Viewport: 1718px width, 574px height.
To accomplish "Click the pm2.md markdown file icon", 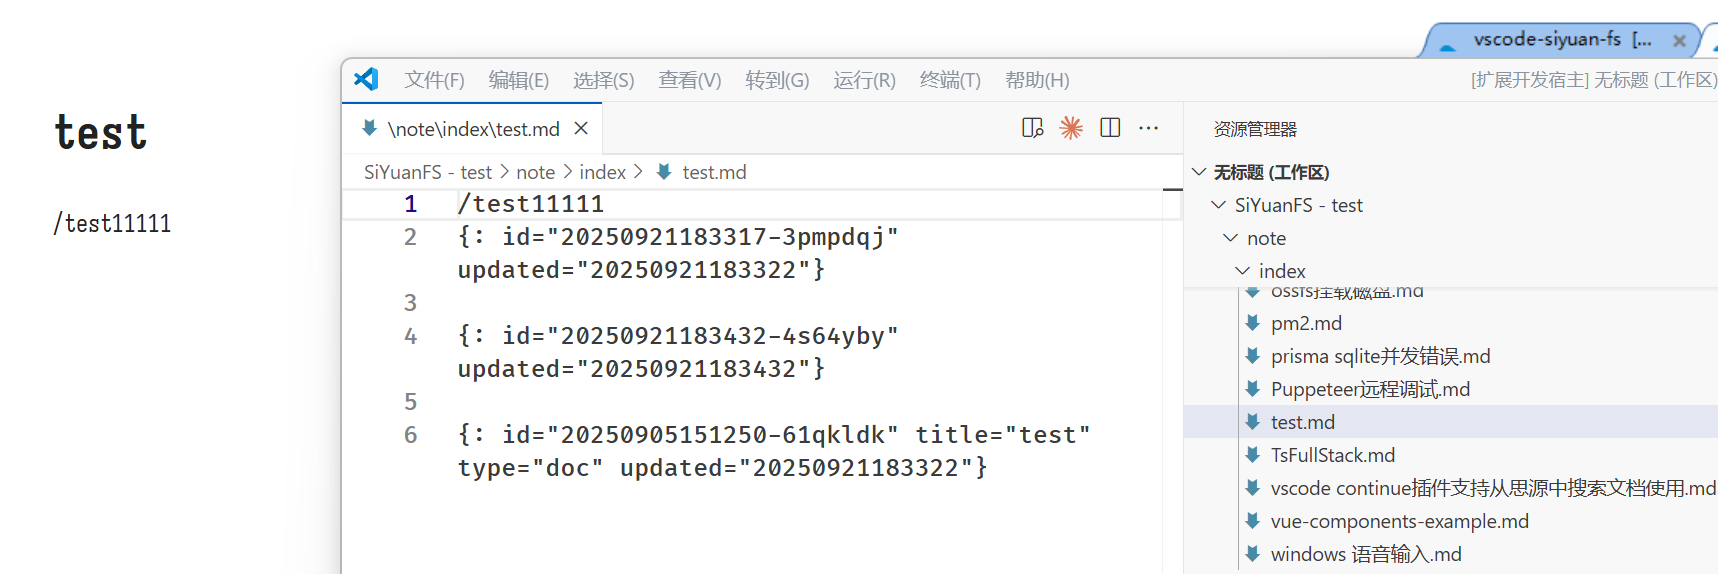I will point(1252,323).
